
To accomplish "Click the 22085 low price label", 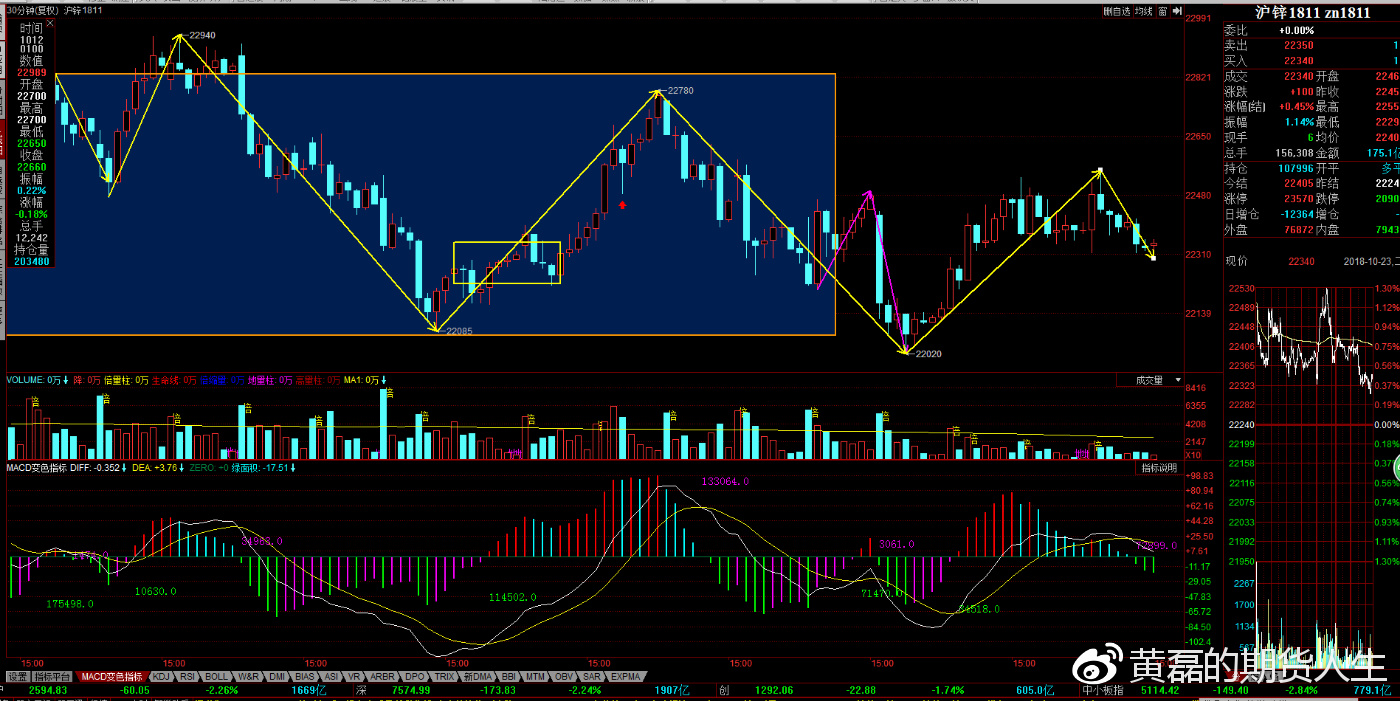I will [459, 331].
